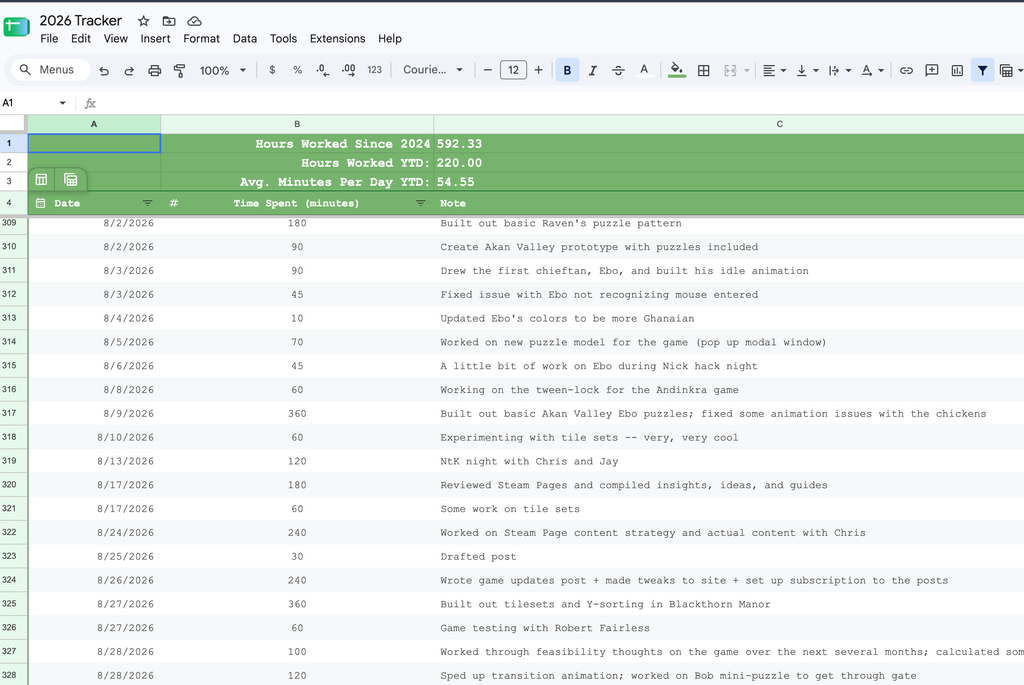Open the Sheets home logo
Viewport: 1024px width, 685px height.
[16, 27]
